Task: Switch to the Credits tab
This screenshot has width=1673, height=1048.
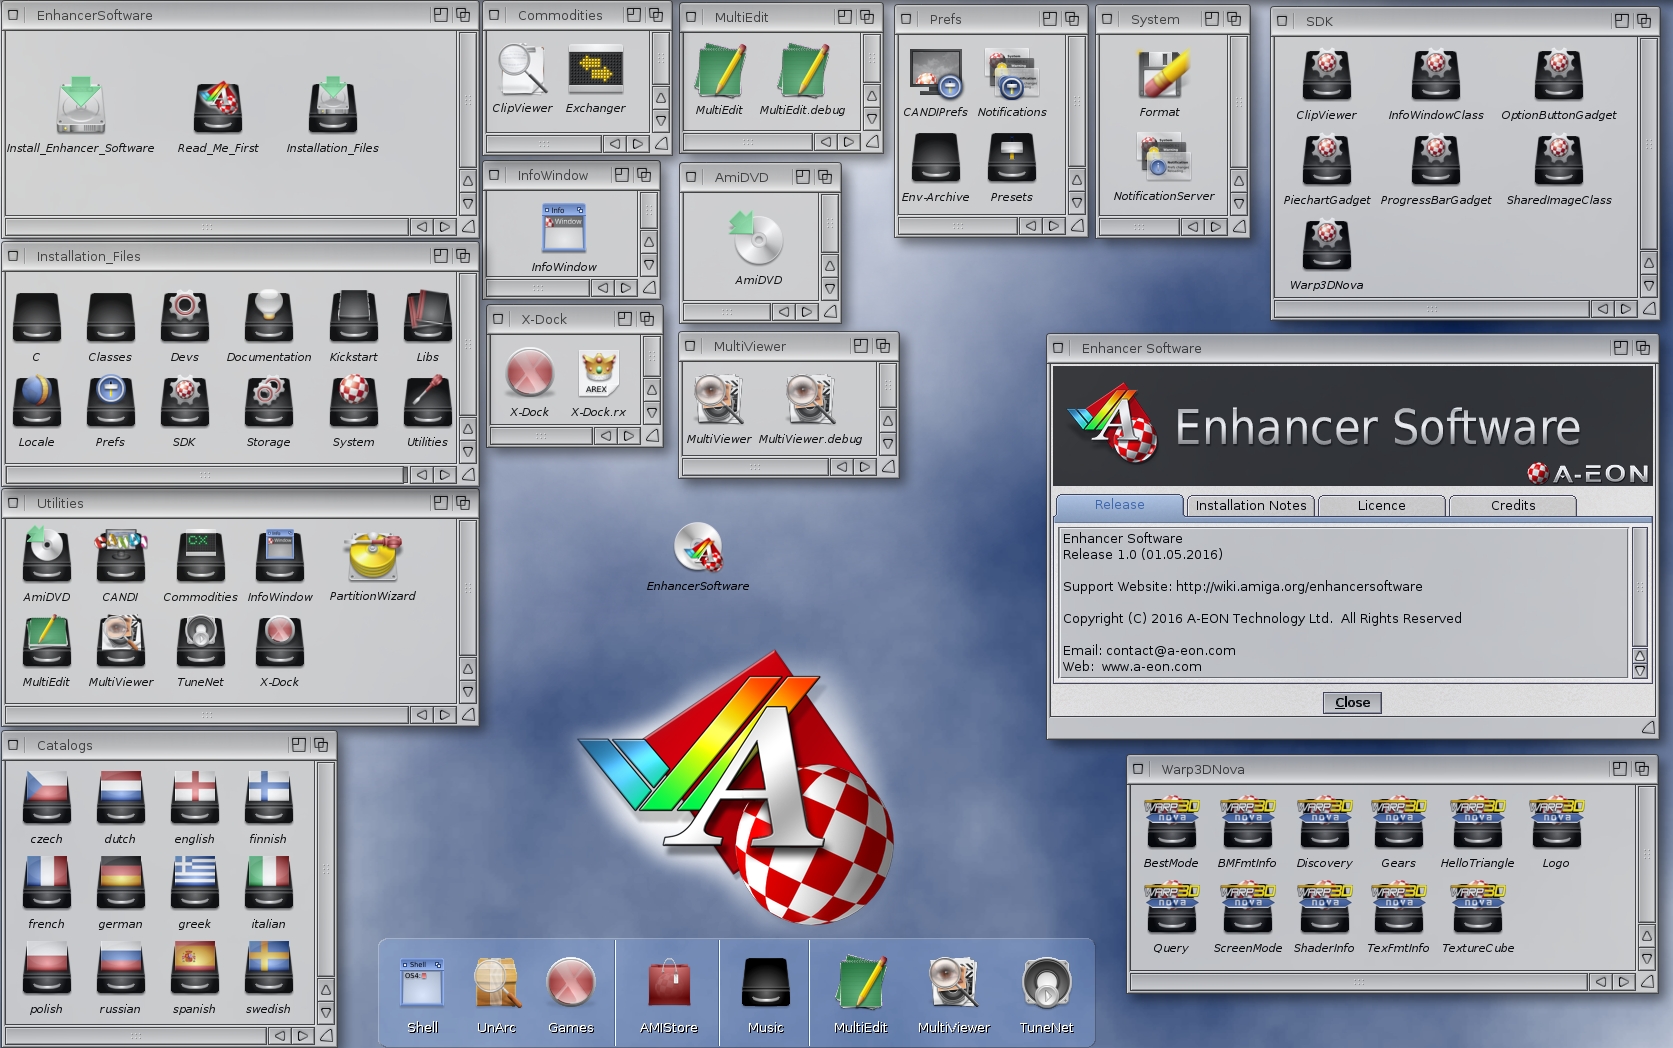Action: click(1513, 506)
